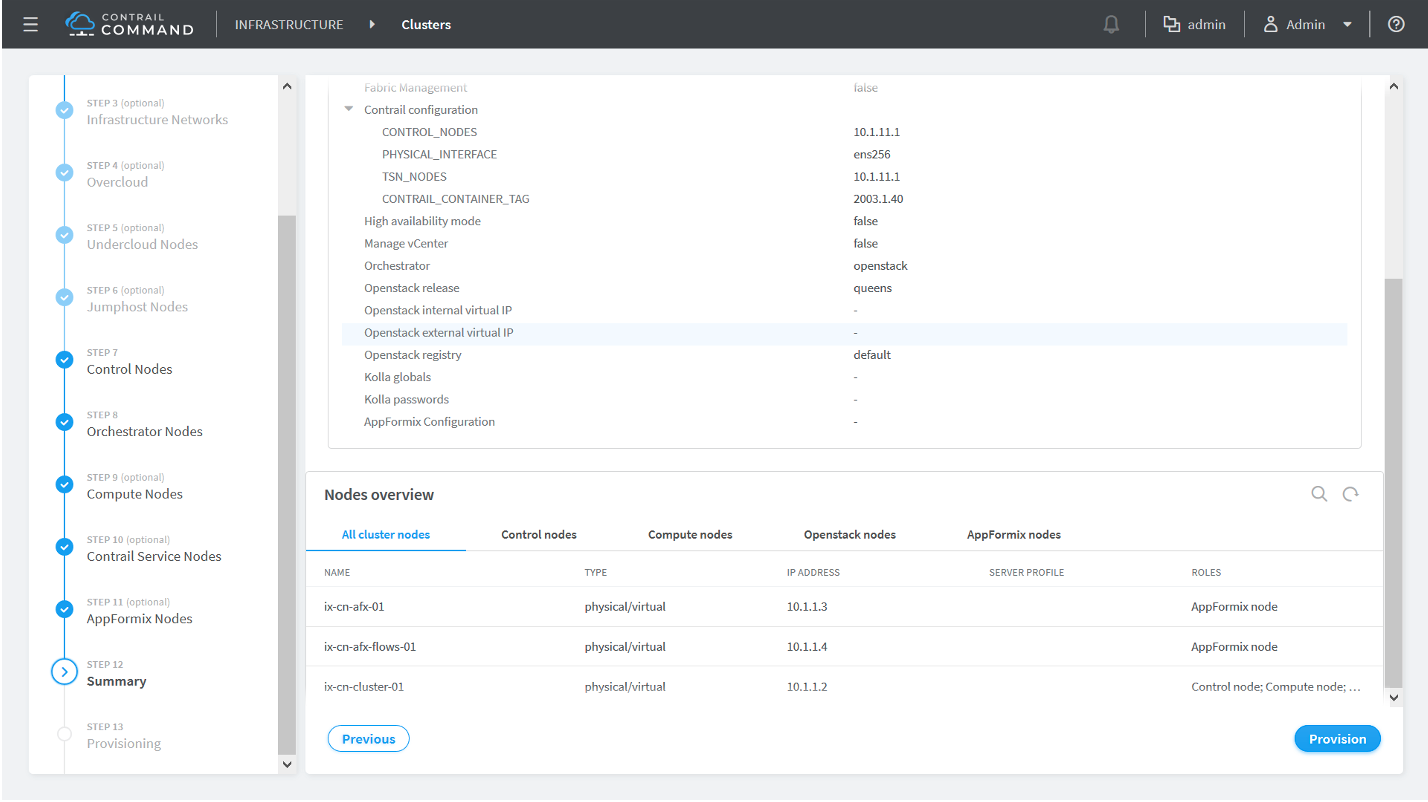Open the notifications bell
Viewport: 1428px width, 802px height.
(1111, 24)
